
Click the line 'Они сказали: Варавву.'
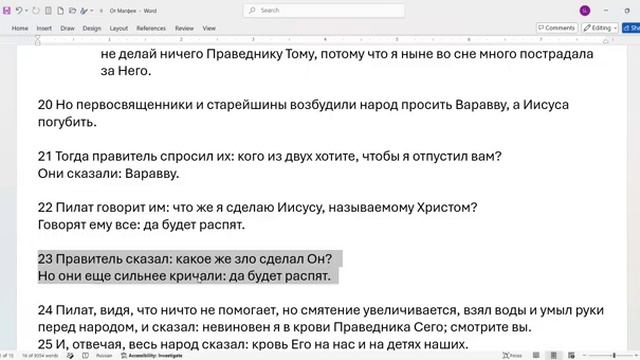(109, 174)
